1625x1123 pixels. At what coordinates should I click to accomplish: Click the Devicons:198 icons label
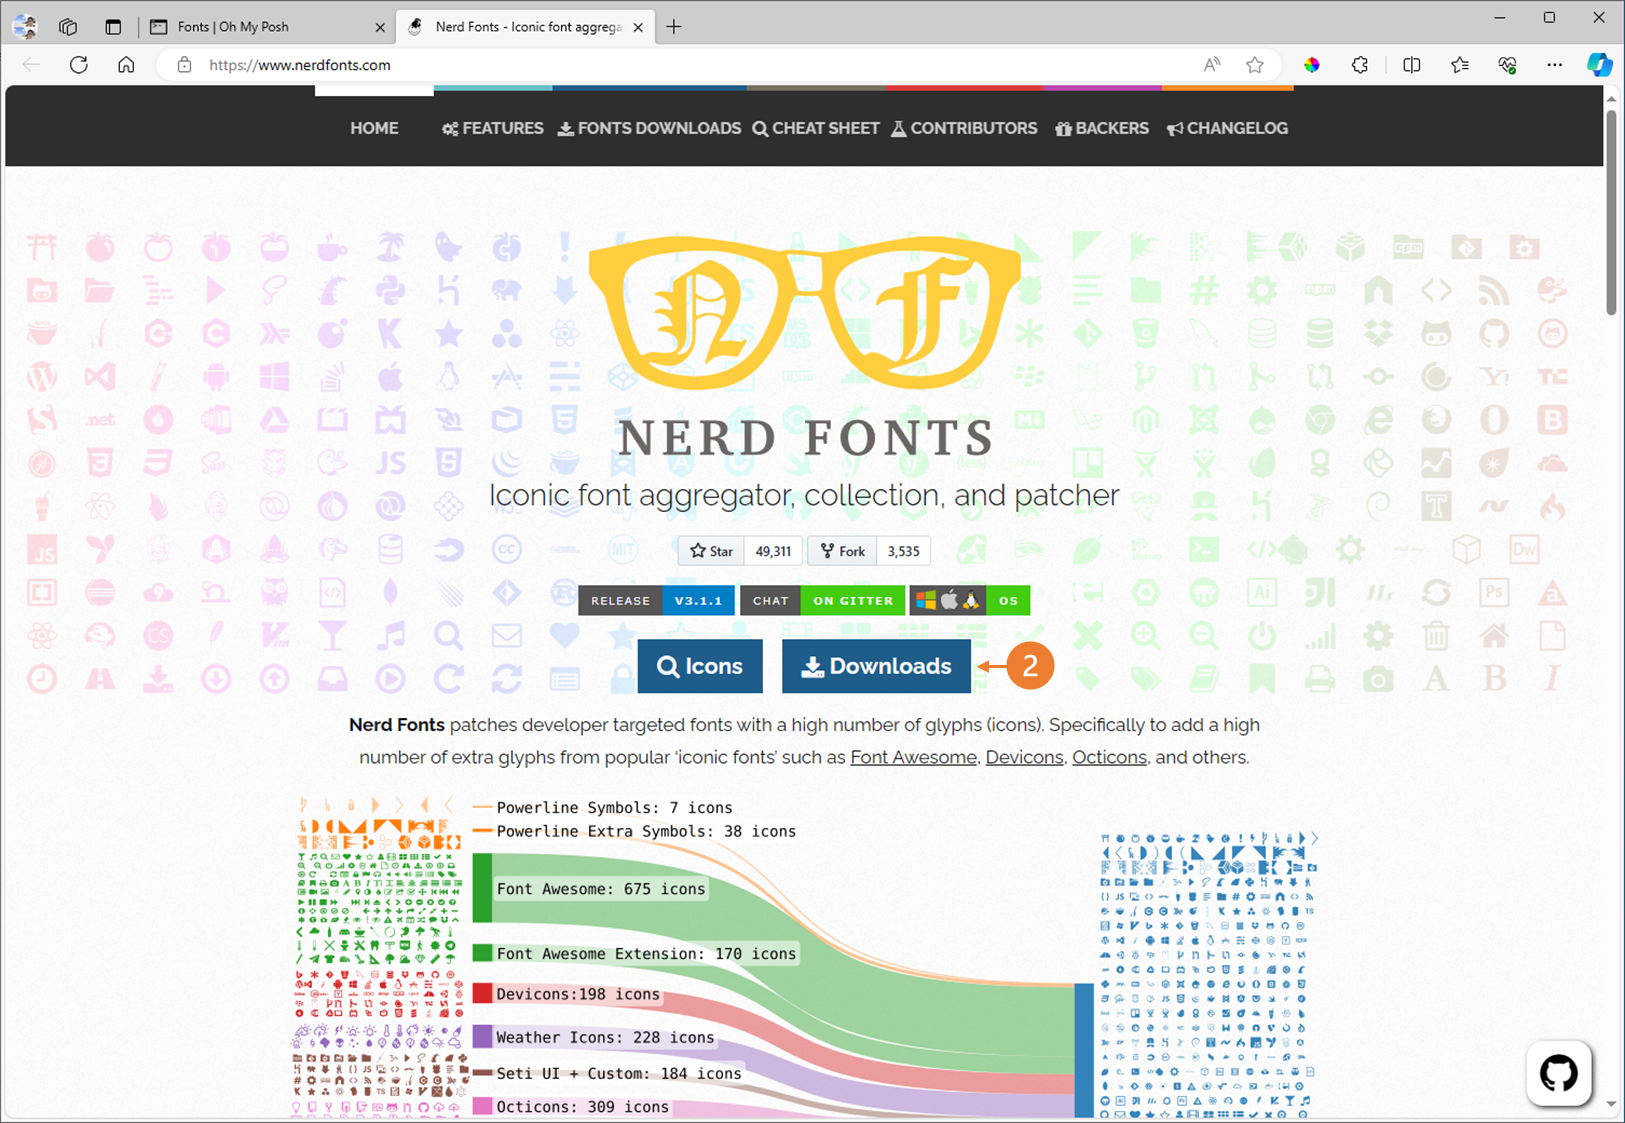(578, 994)
